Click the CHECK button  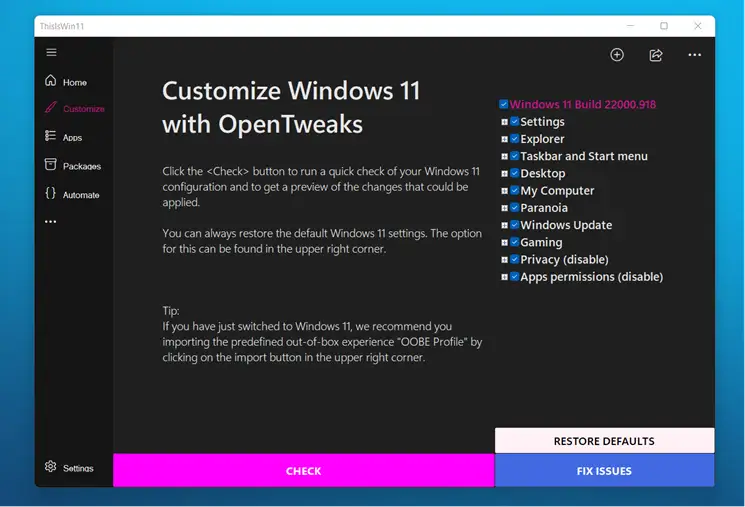pos(304,470)
